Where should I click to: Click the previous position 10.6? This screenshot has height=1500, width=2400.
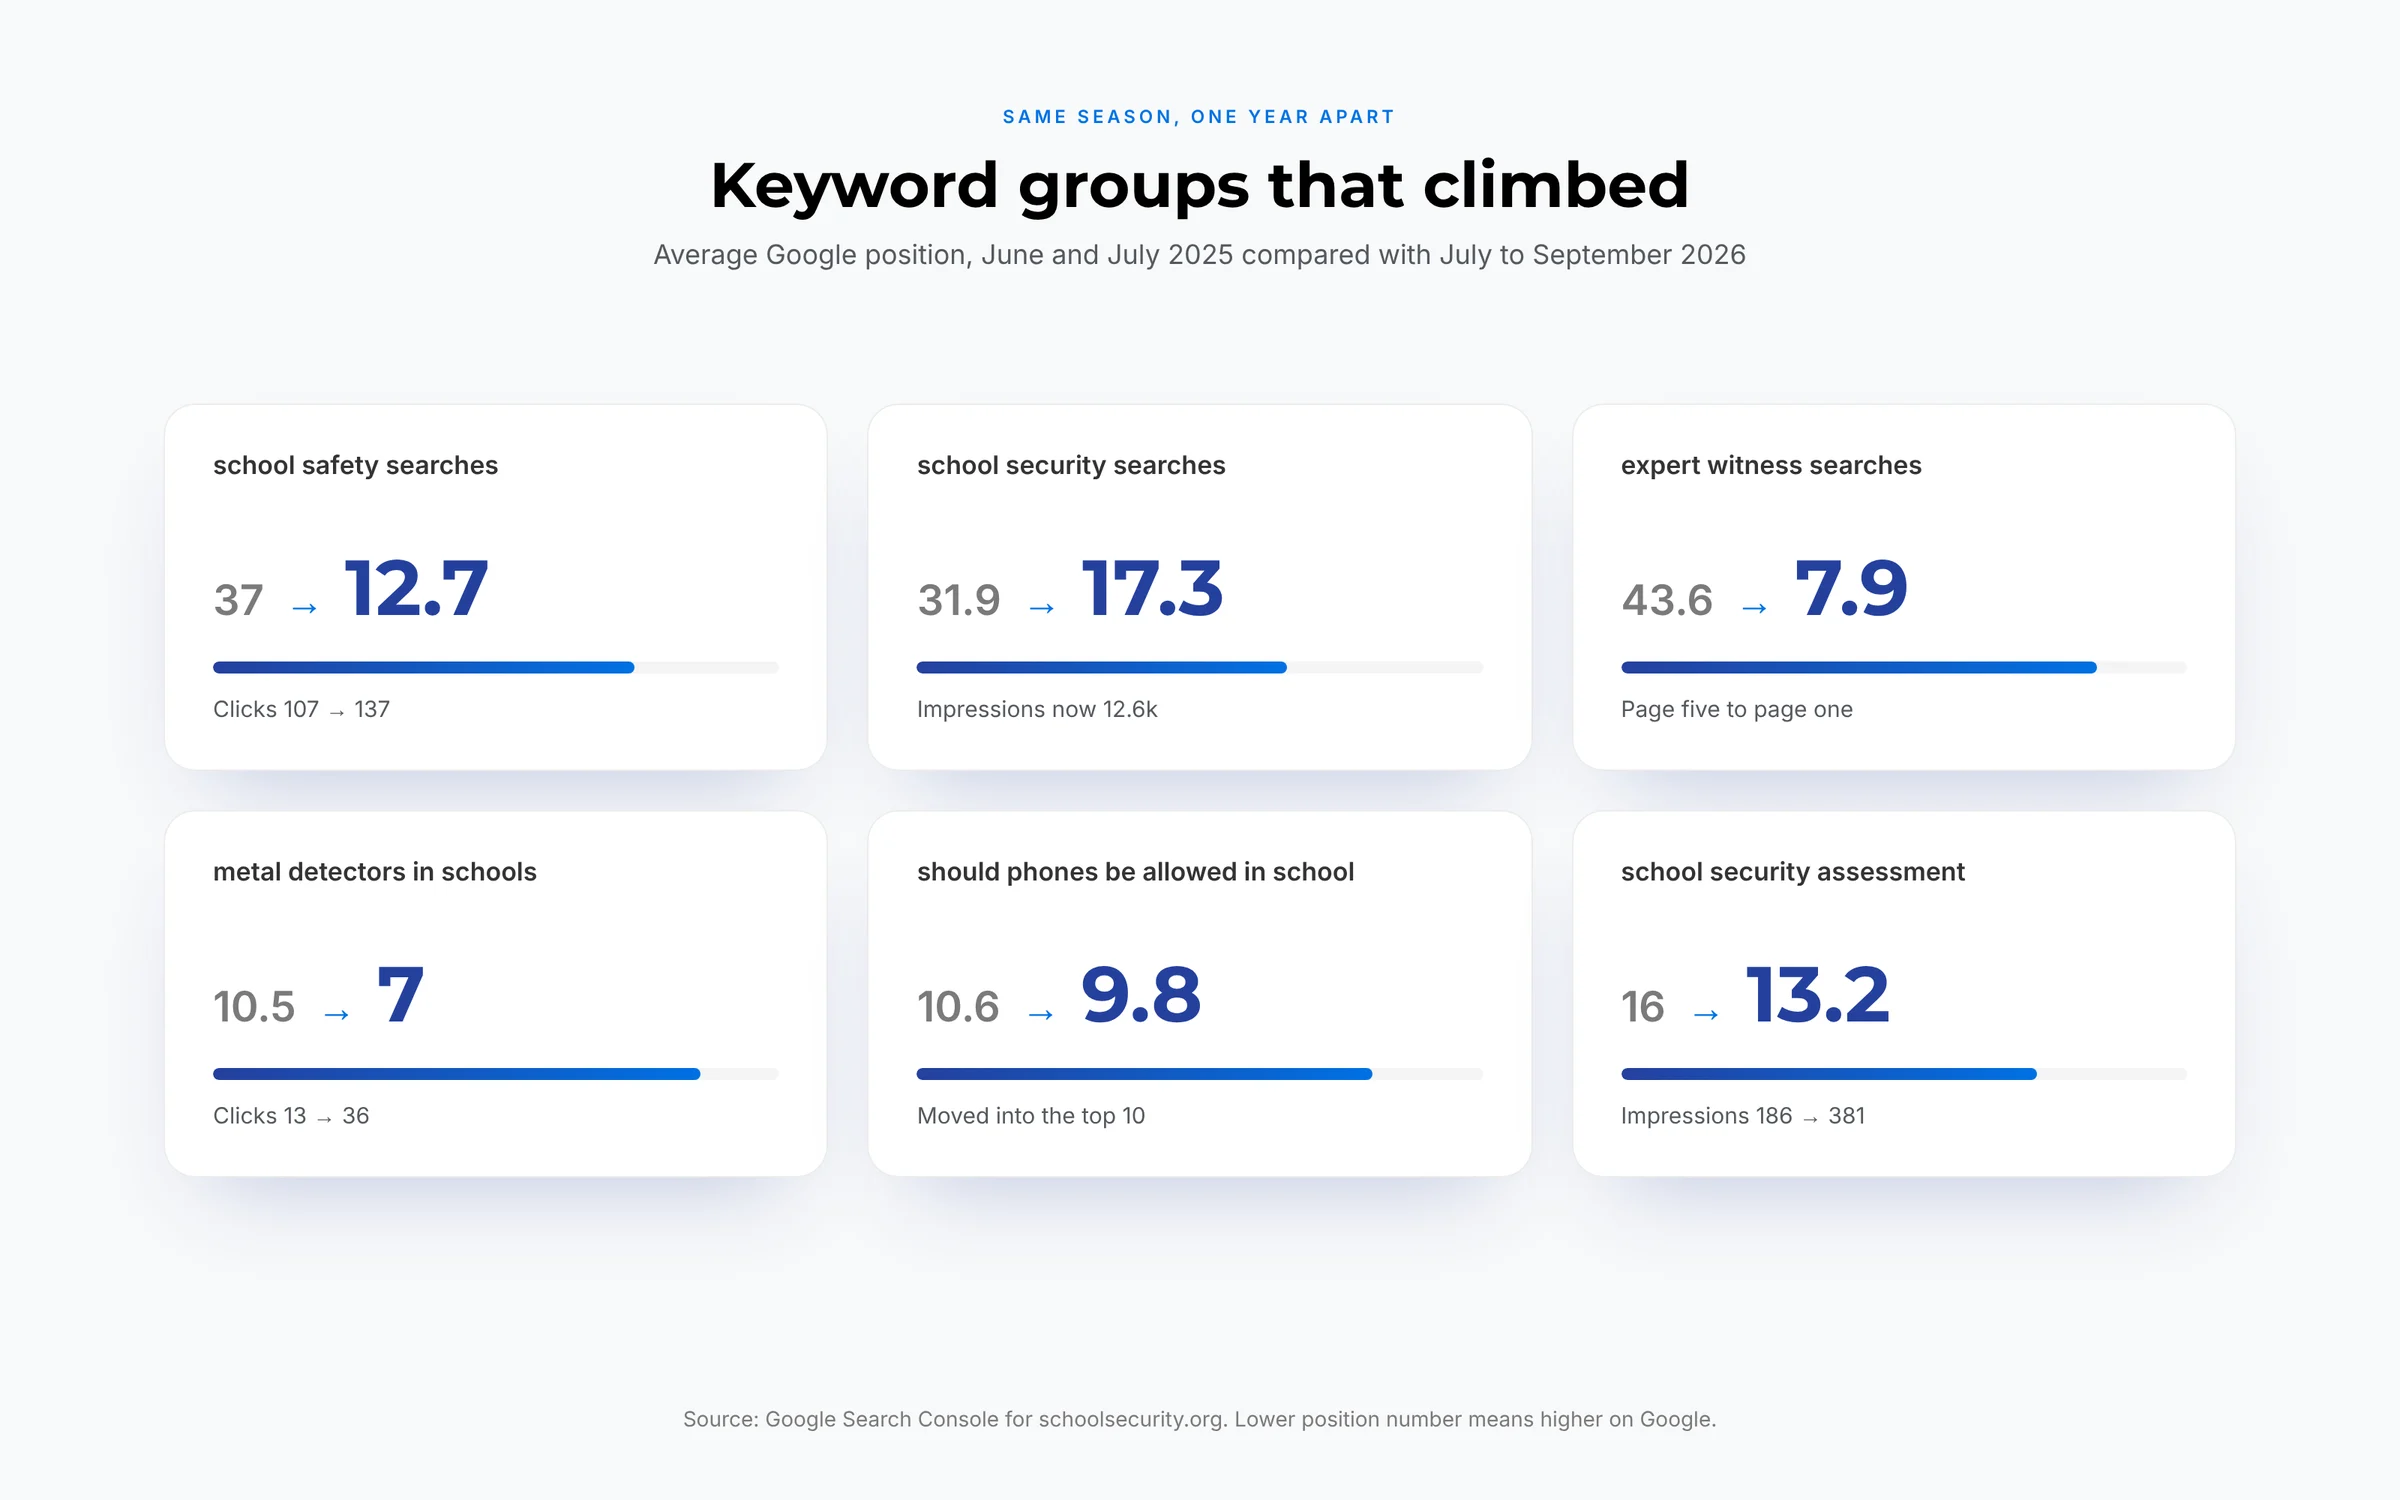click(x=958, y=1007)
